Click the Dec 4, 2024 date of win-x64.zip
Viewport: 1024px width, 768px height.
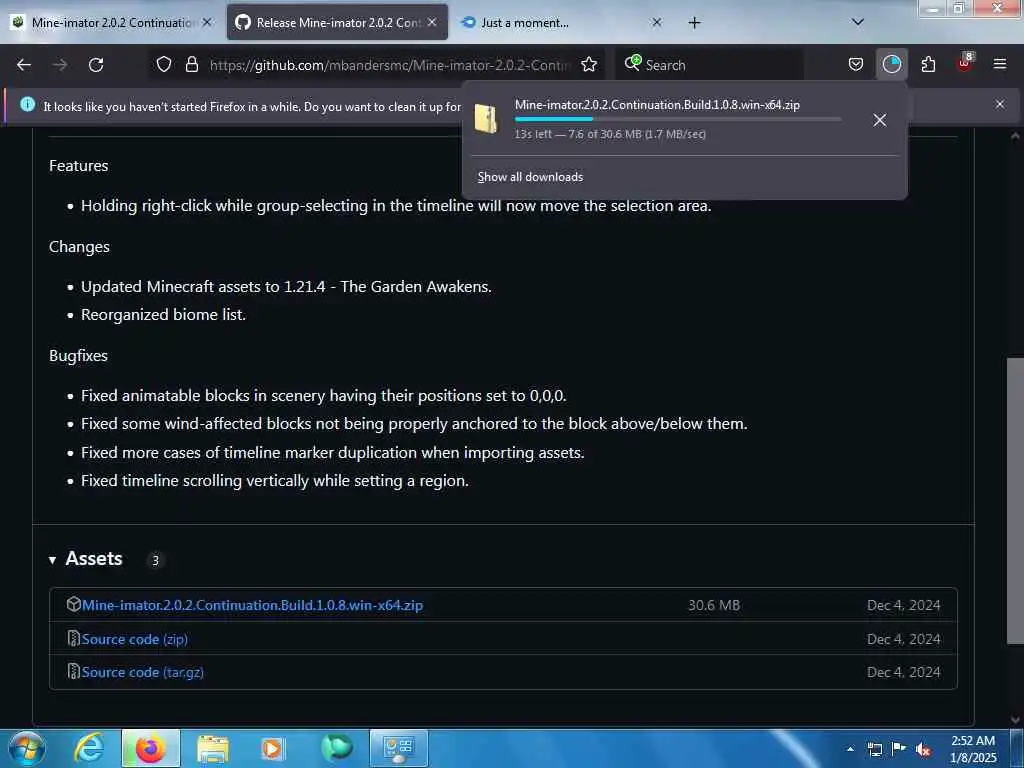coord(904,605)
